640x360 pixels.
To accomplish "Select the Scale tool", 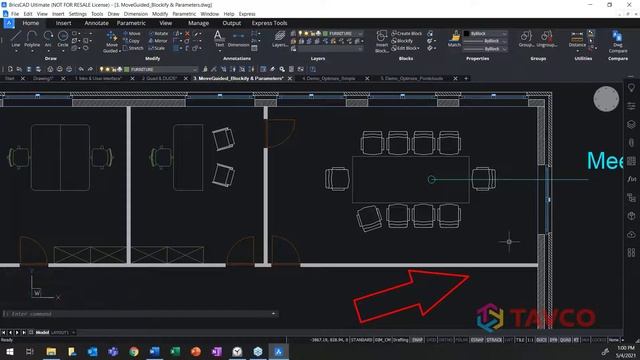I will (x=157, y=48).
